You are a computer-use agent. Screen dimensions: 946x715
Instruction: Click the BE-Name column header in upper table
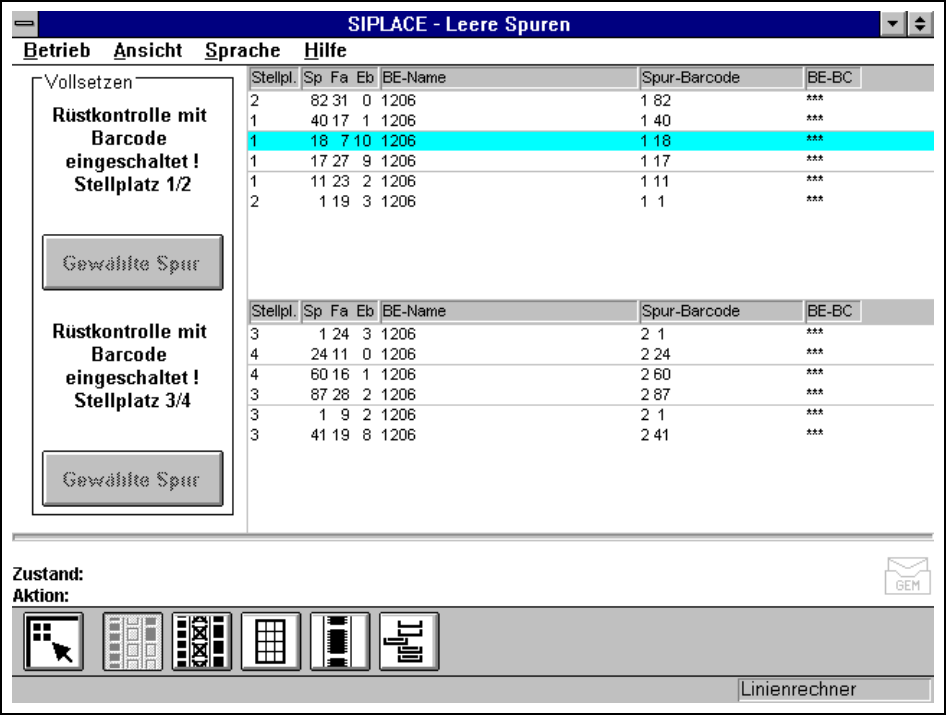pyautogui.click(x=508, y=78)
